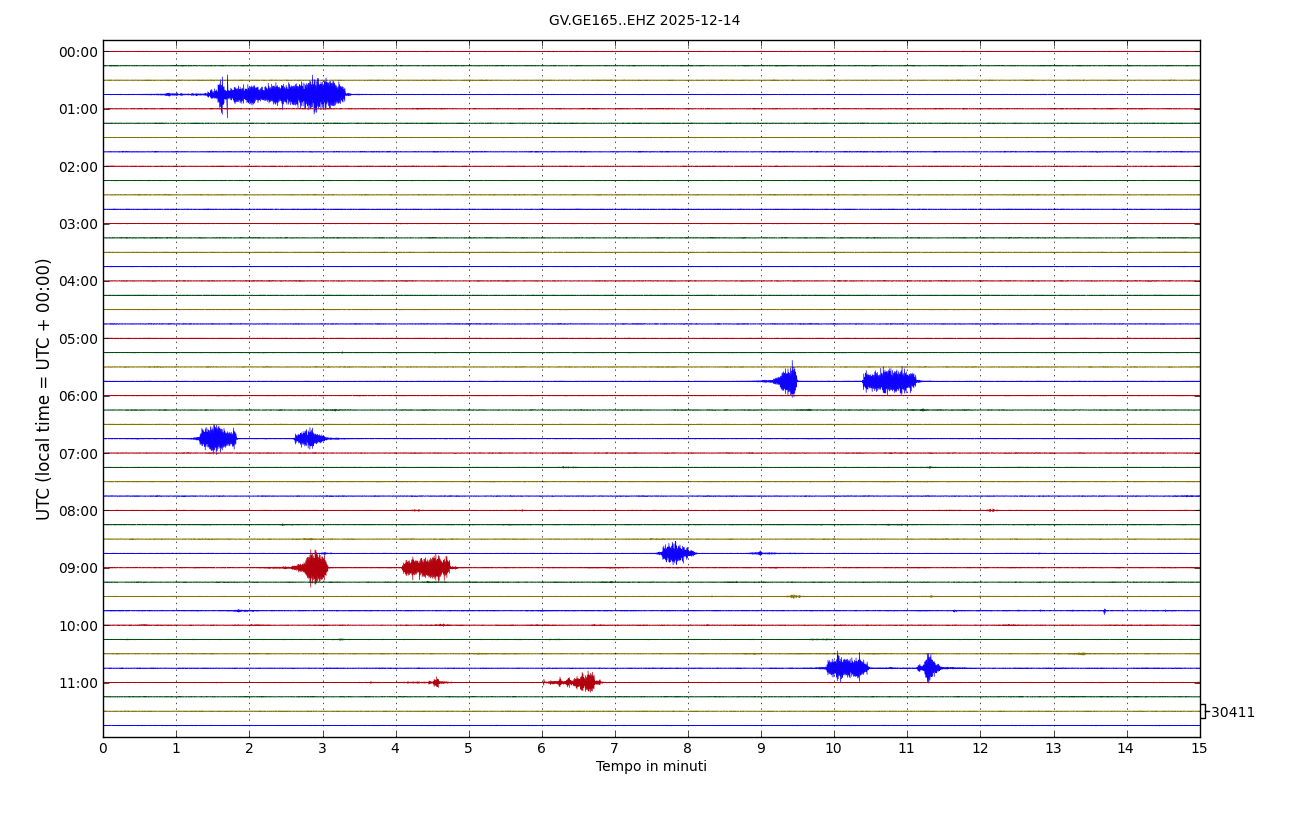Click the vertical UTC local time axis label
The width and height of the screenshot is (1290, 819).
[x=44, y=389]
